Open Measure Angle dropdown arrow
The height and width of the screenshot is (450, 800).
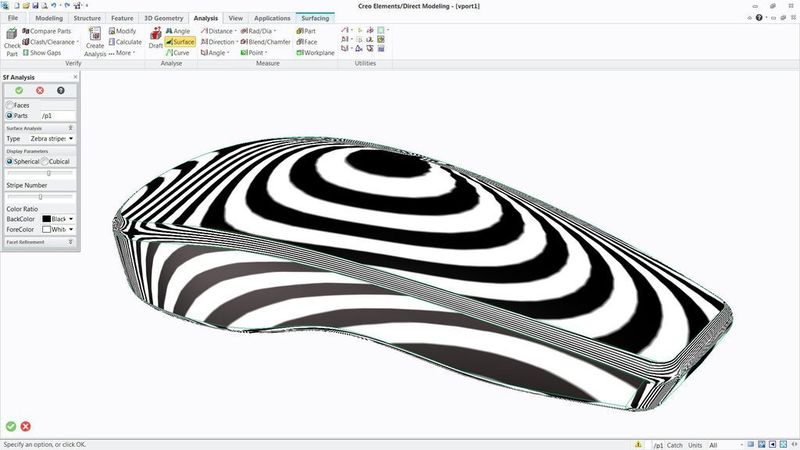(228, 53)
